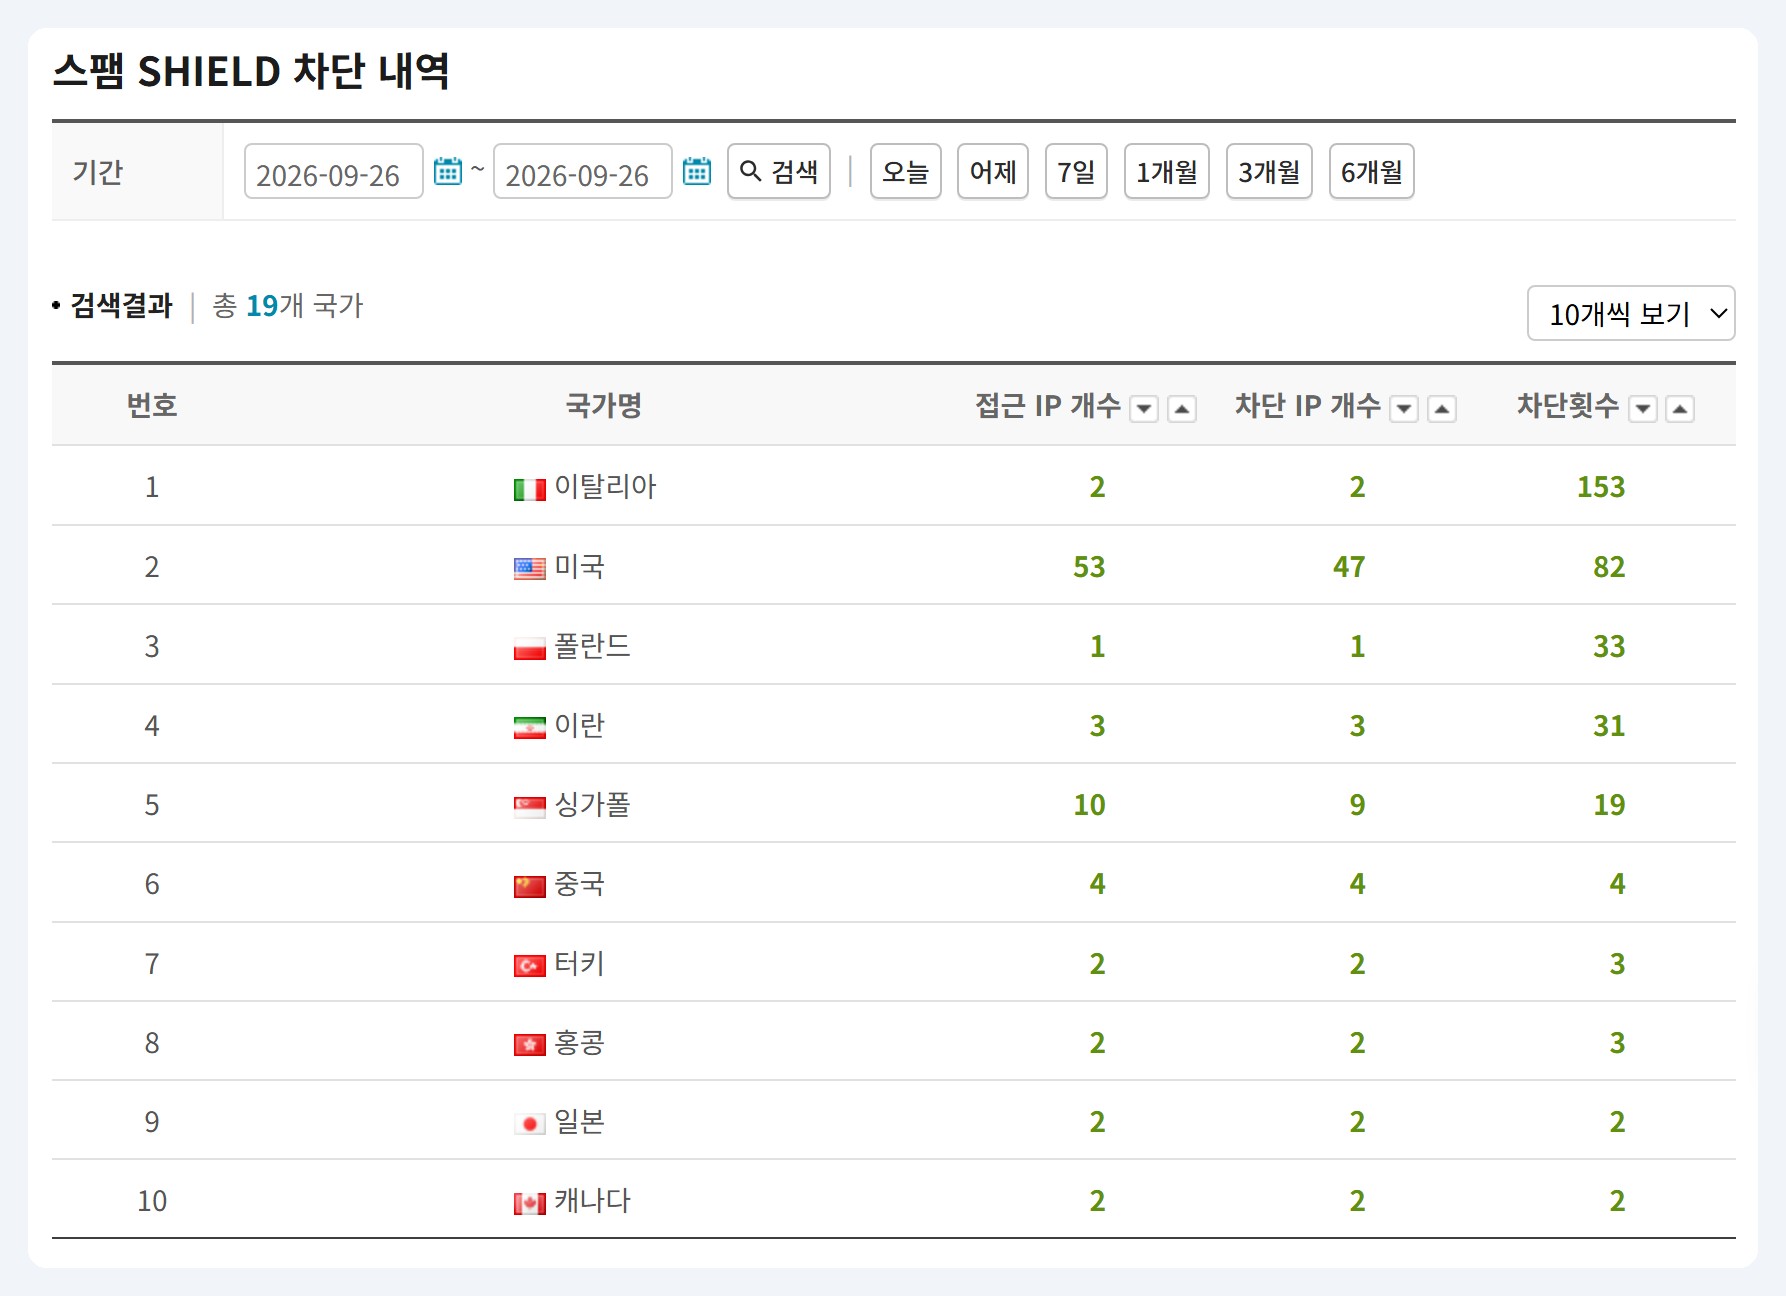
Task: Click blocked IP count 47 in 미국 row
Action: (x=1349, y=567)
